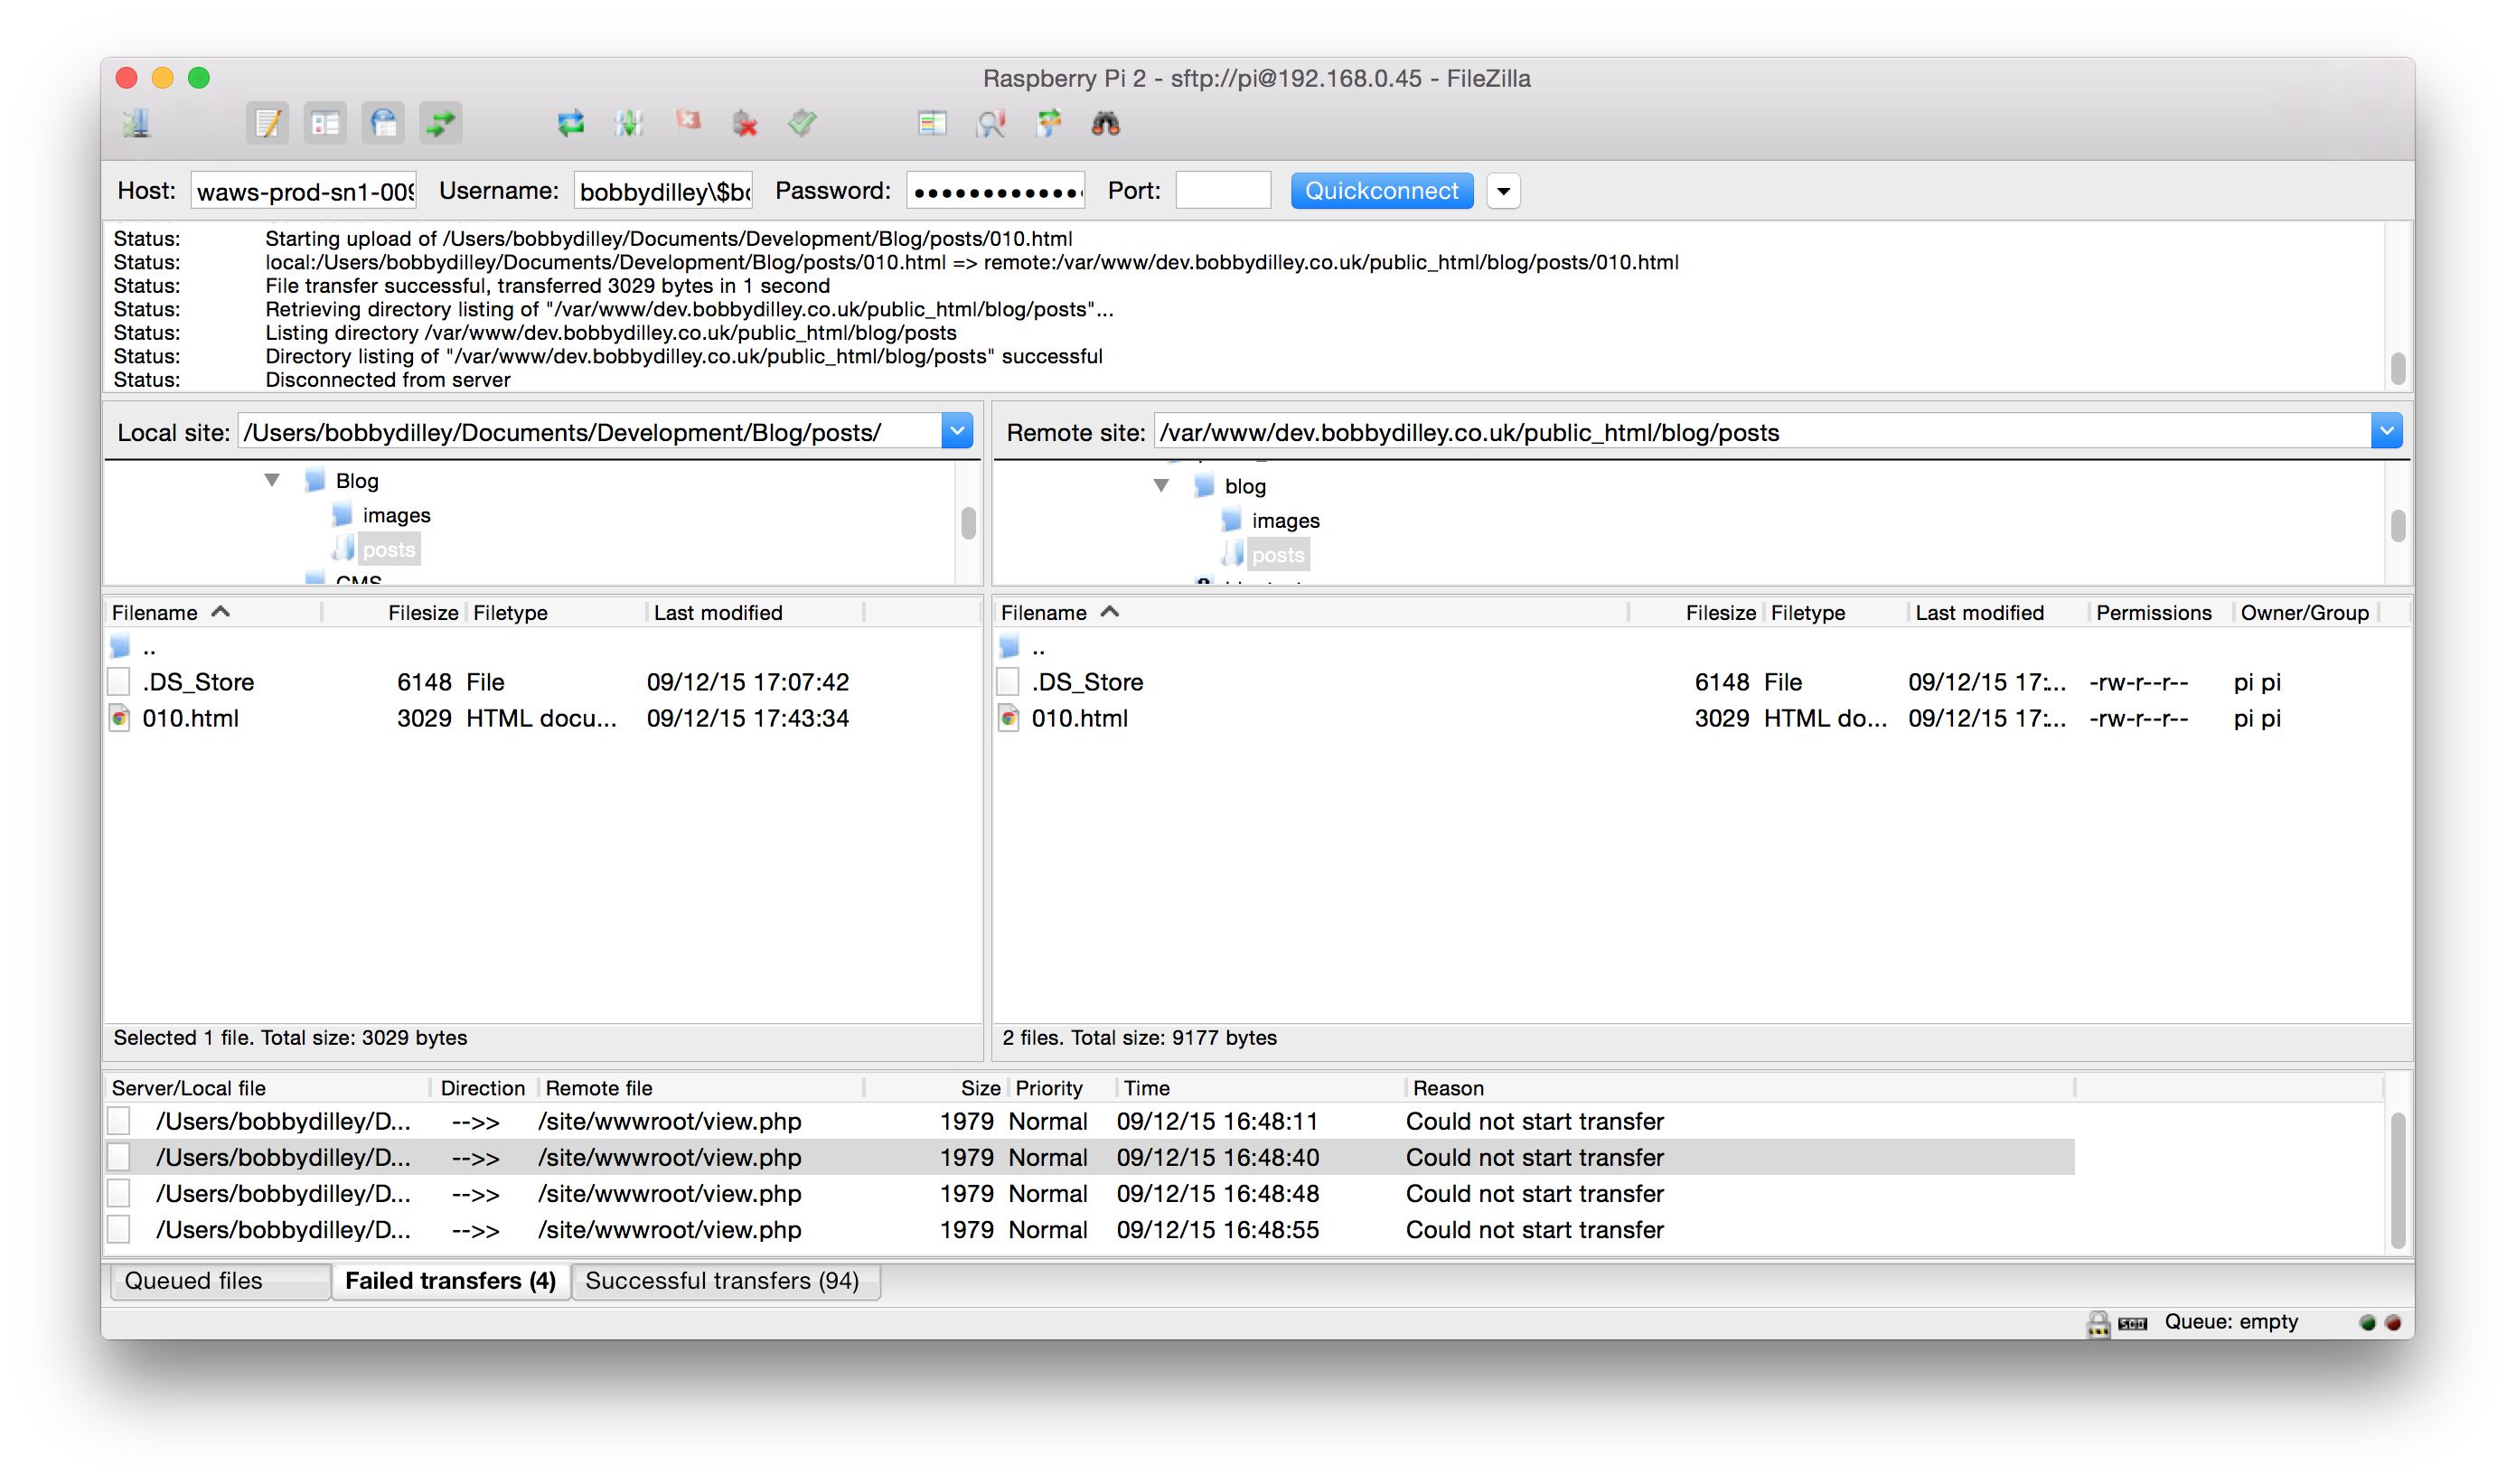Image resolution: width=2516 pixels, height=1484 pixels.
Task: Sort remote list by Filetype column
Action: [1837, 613]
